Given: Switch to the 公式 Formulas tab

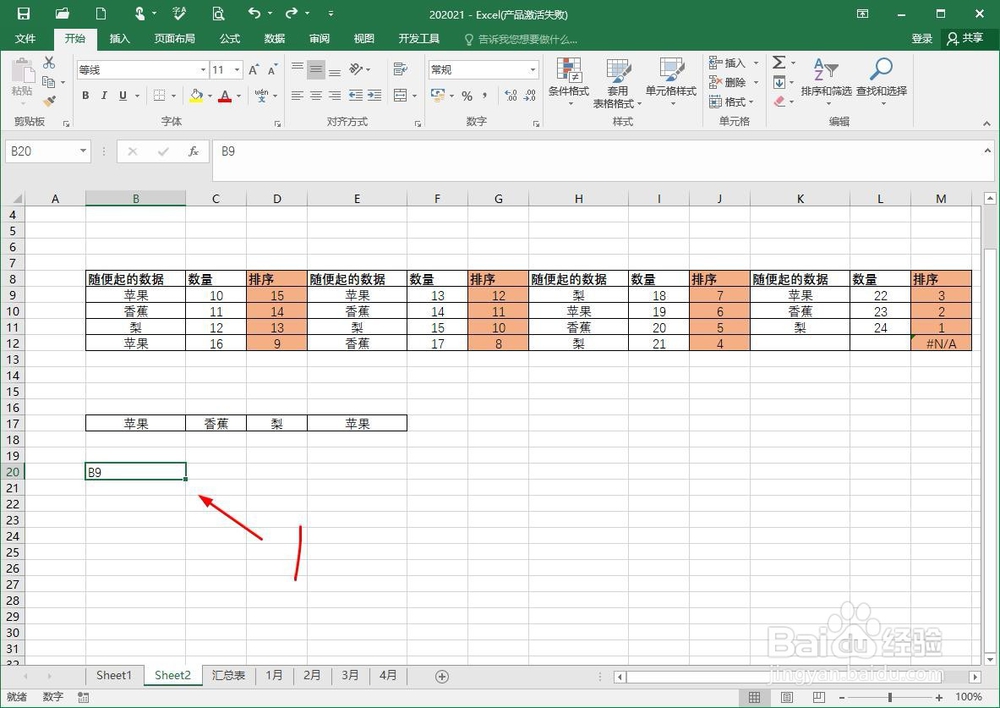Looking at the screenshot, I should click(230, 39).
